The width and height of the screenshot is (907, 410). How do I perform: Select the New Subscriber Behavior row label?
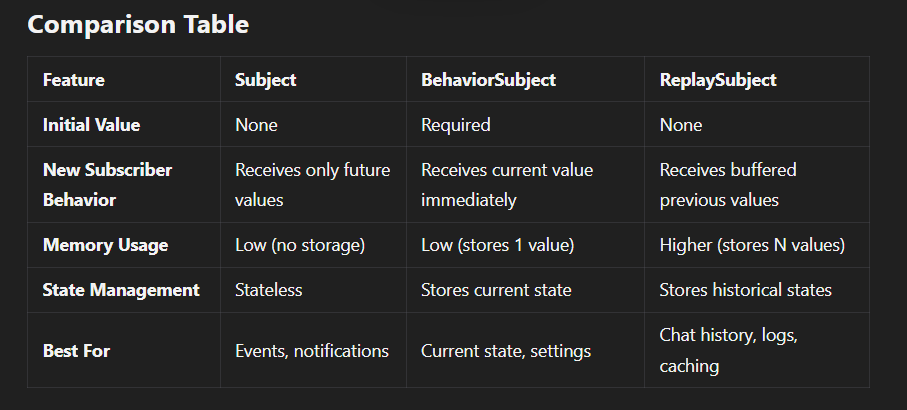[x=107, y=185]
